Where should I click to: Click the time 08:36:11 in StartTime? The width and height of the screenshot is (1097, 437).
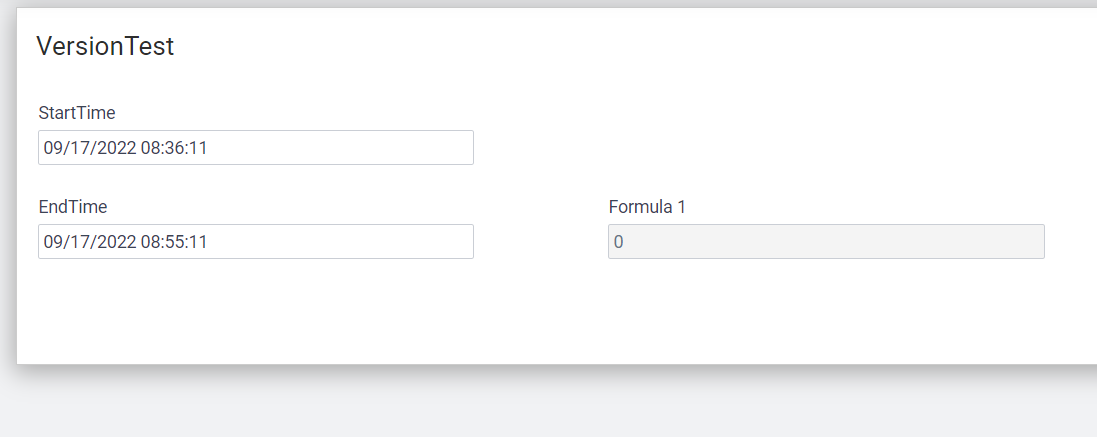(x=174, y=148)
